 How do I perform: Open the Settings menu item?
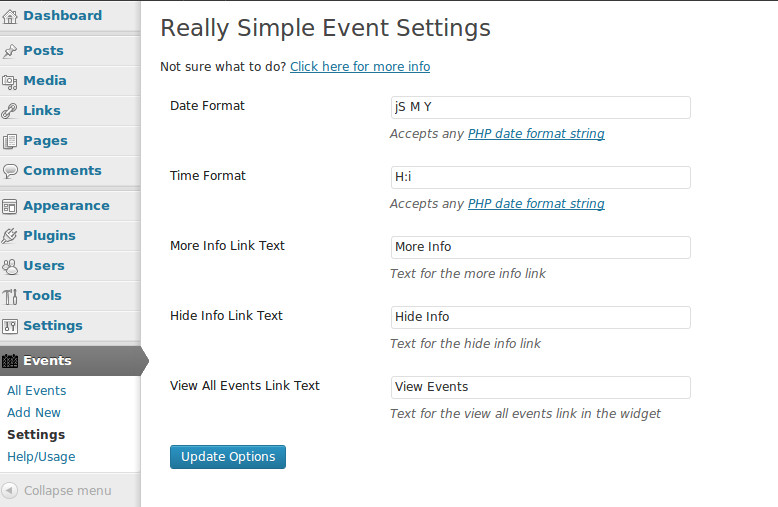pyautogui.click(x=52, y=326)
